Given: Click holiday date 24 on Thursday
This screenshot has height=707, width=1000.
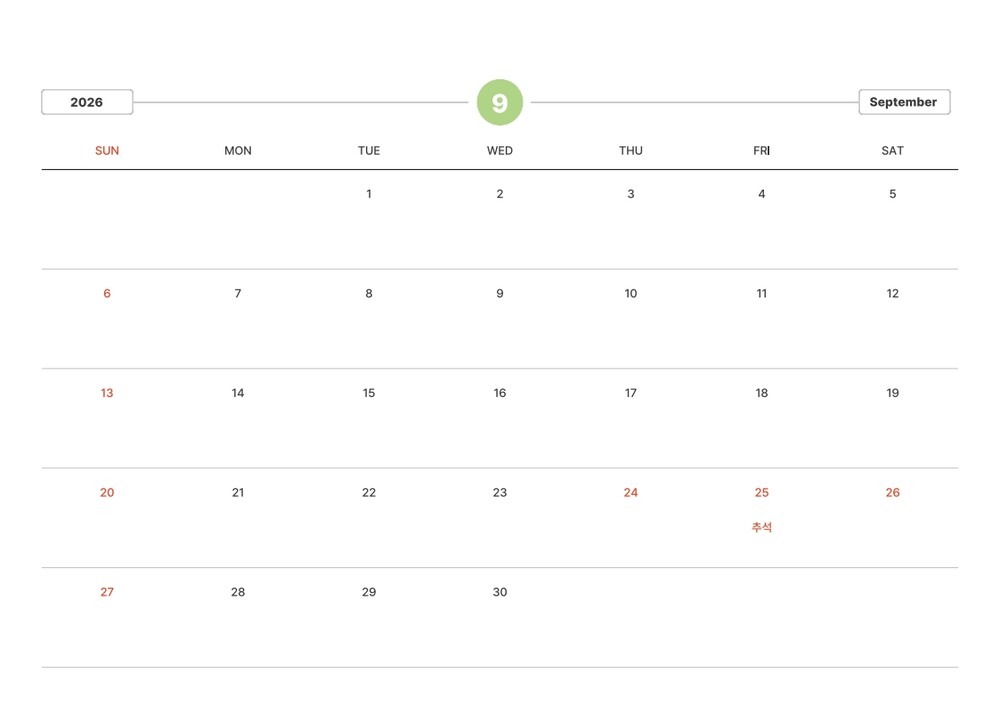Looking at the screenshot, I should pos(630,492).
